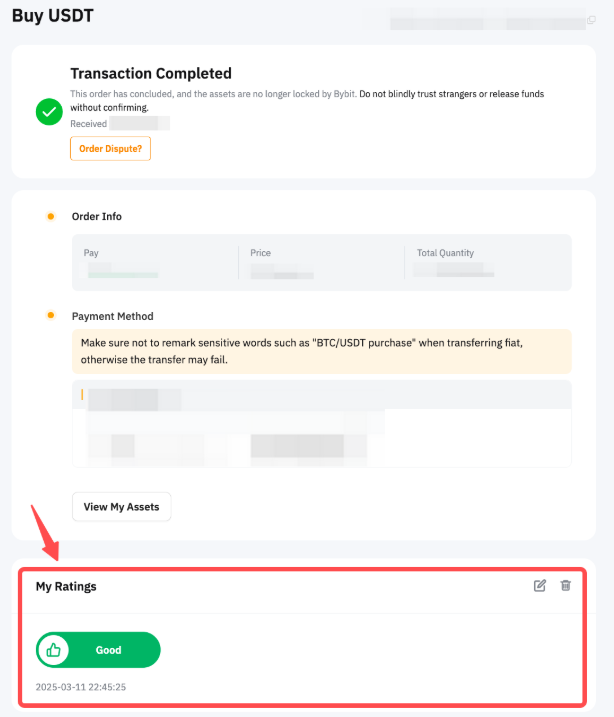Click the Received amount value

[x=139, y=123]
